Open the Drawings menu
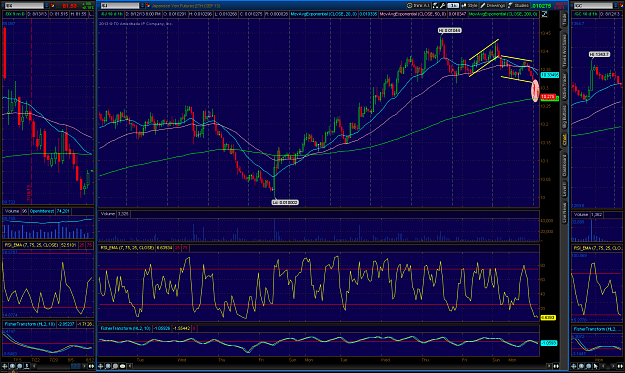The image size is (625, 373). pos(493,6)
